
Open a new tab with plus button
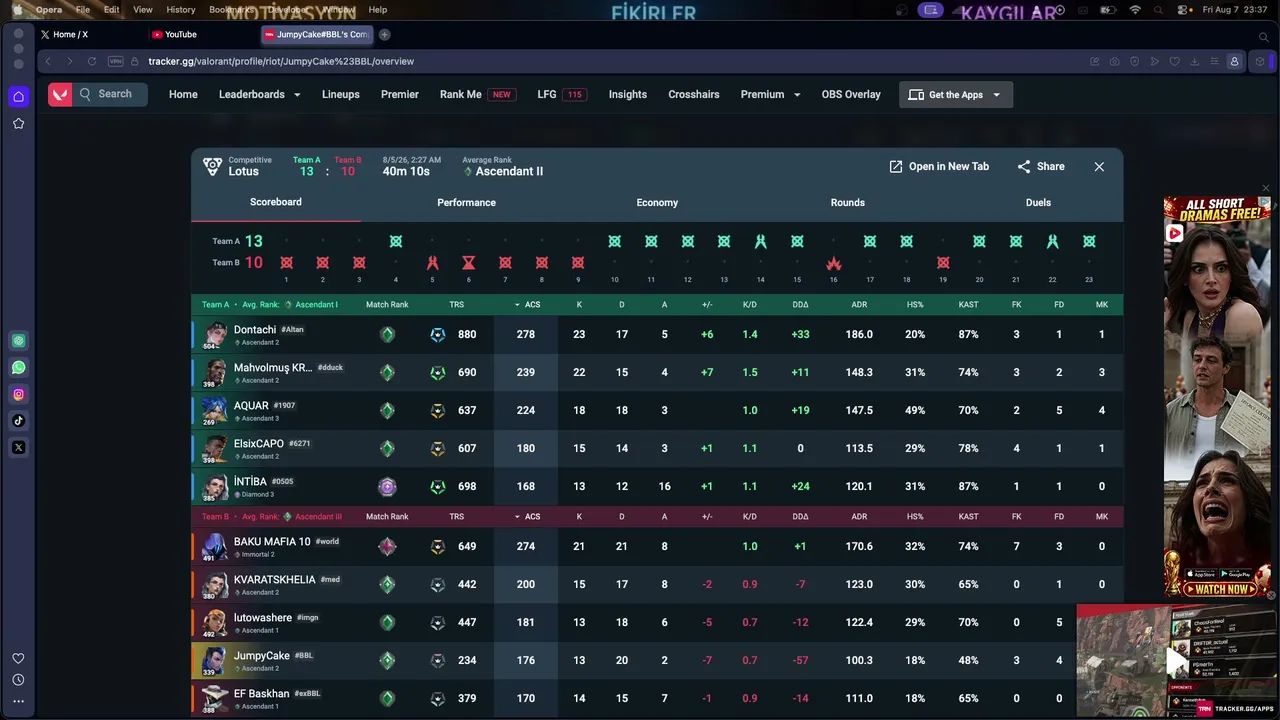coord(384,34)
